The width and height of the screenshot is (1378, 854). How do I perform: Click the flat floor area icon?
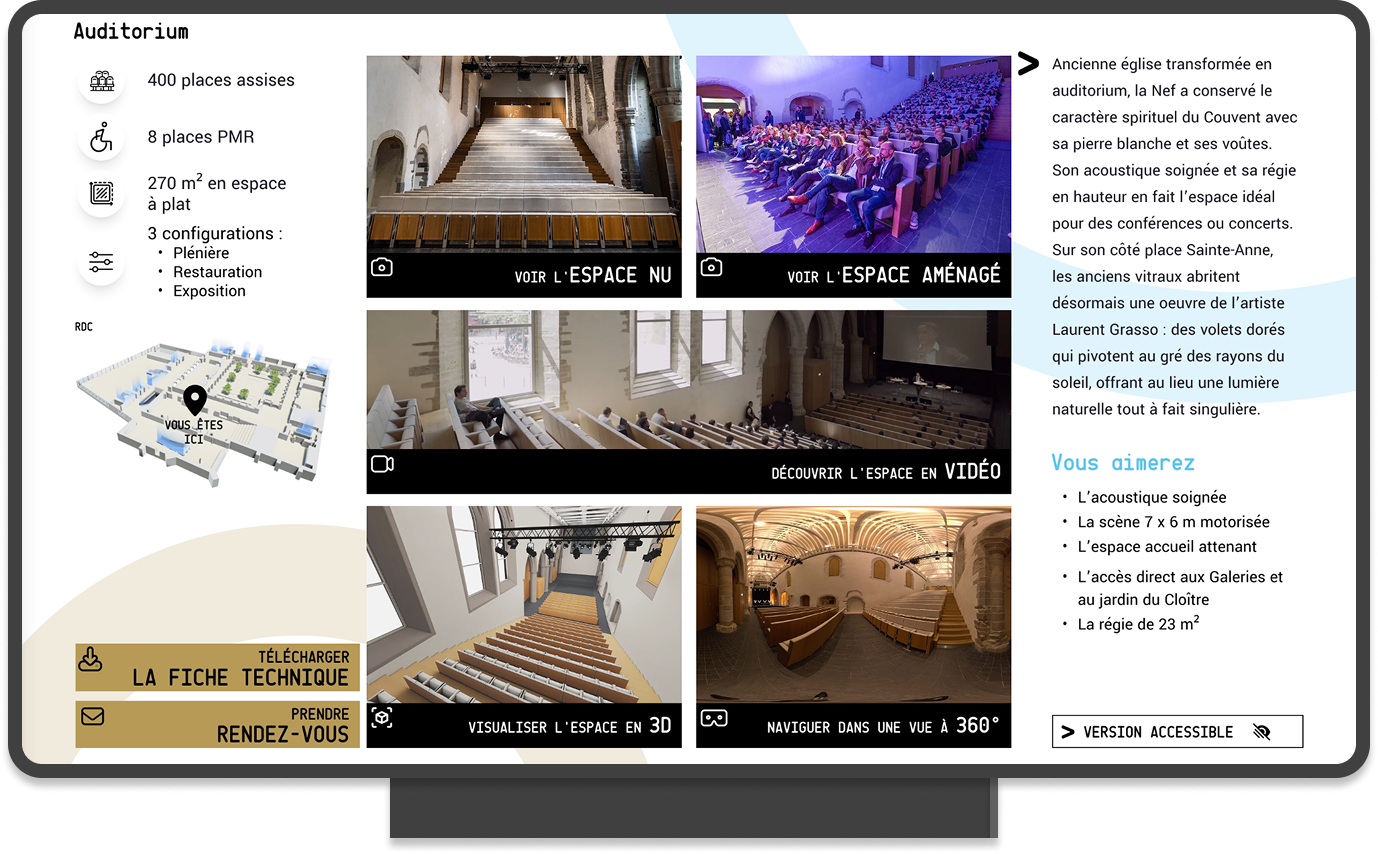click(101, 194)
